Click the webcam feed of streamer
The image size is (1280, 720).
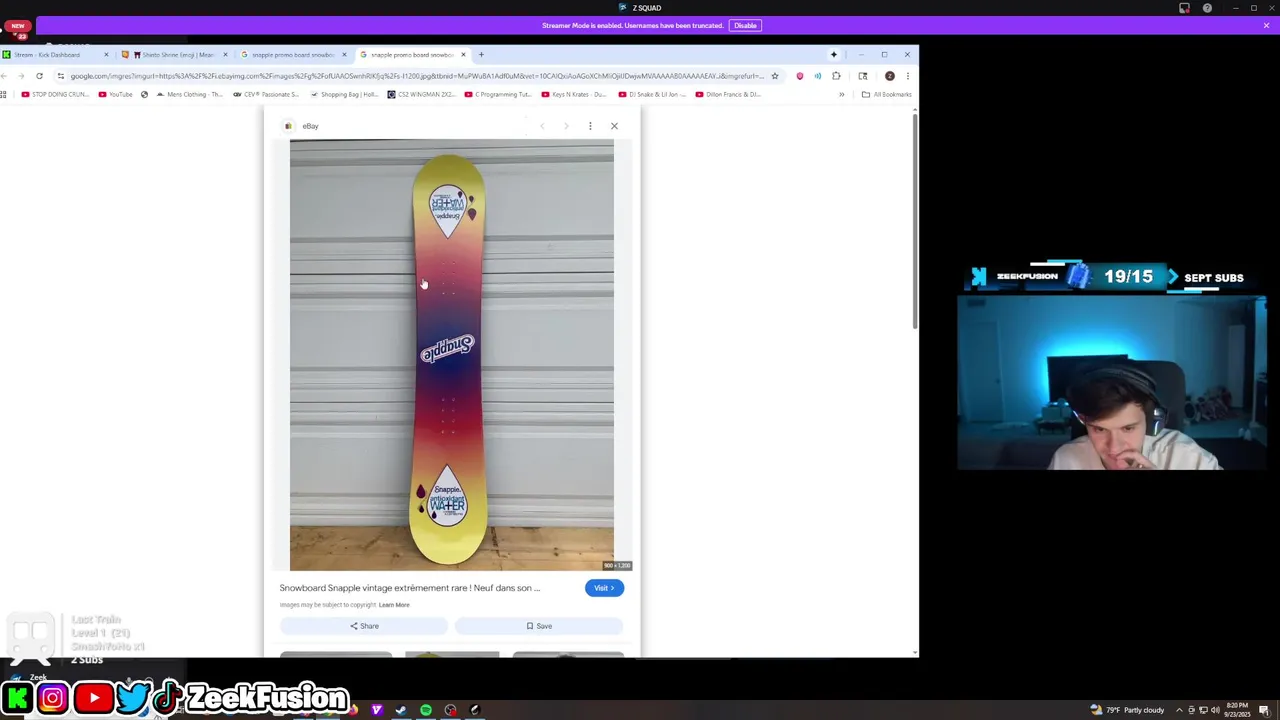point(1112,382)
